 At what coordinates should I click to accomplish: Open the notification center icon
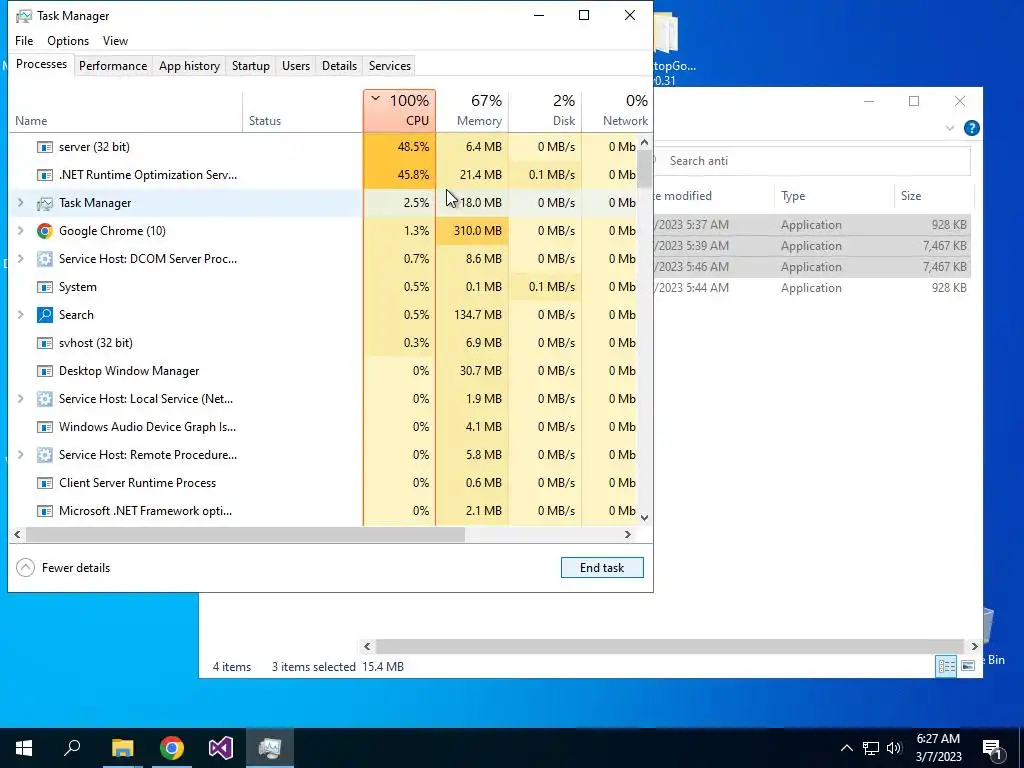(x=992, y=749)
